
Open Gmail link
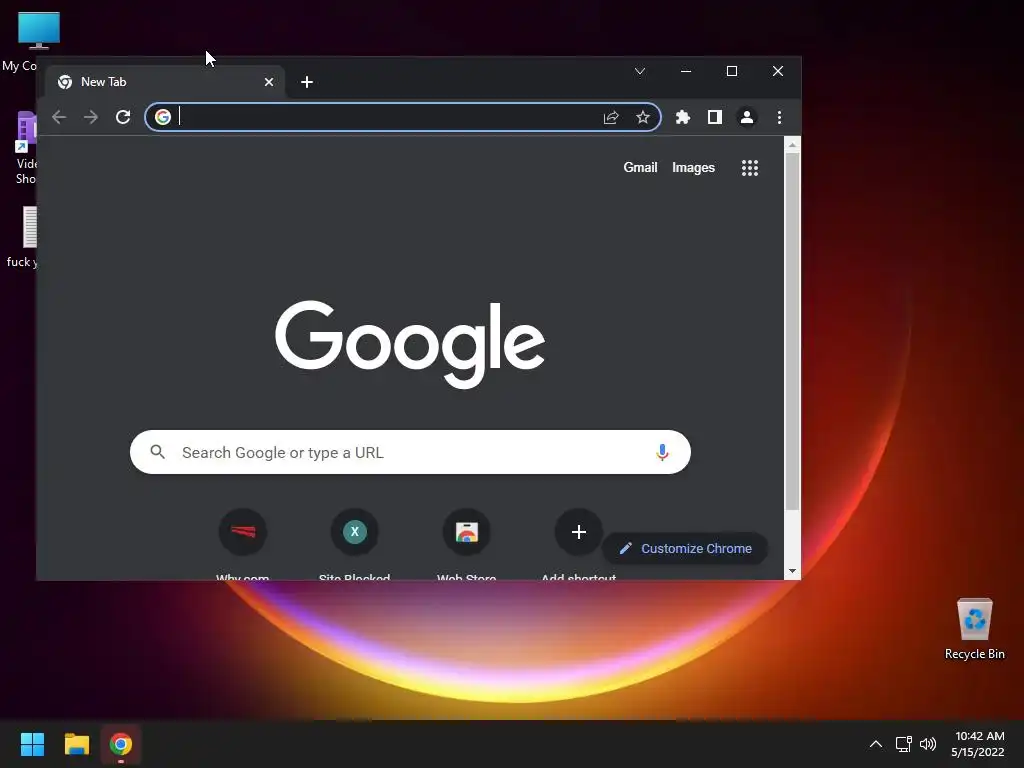(640, 168)
